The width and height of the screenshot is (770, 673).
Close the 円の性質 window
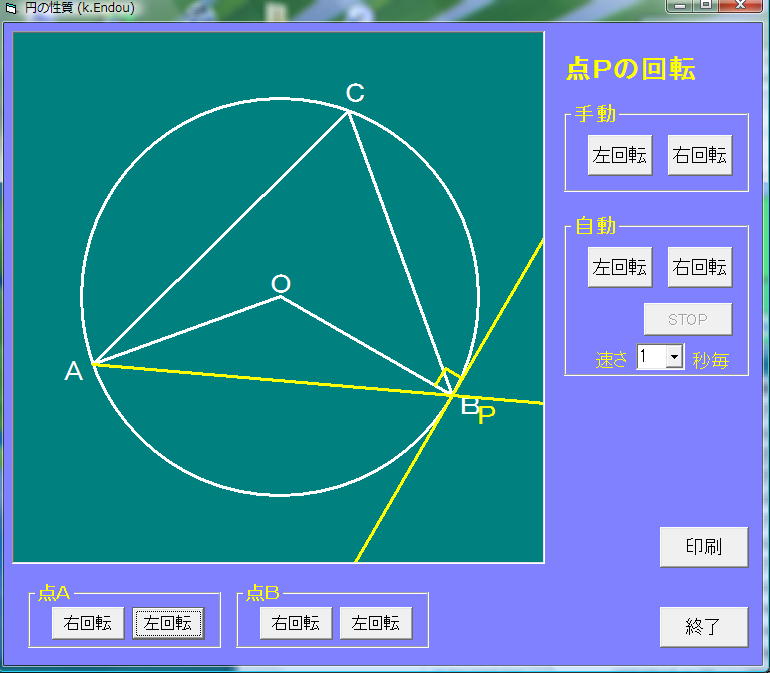point(741,5)
